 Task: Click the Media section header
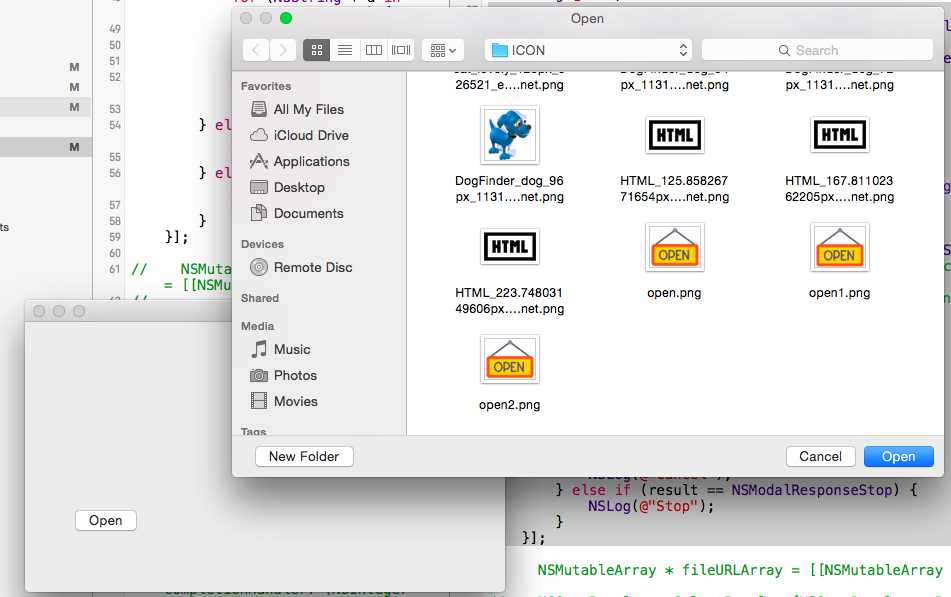[257, 326]
